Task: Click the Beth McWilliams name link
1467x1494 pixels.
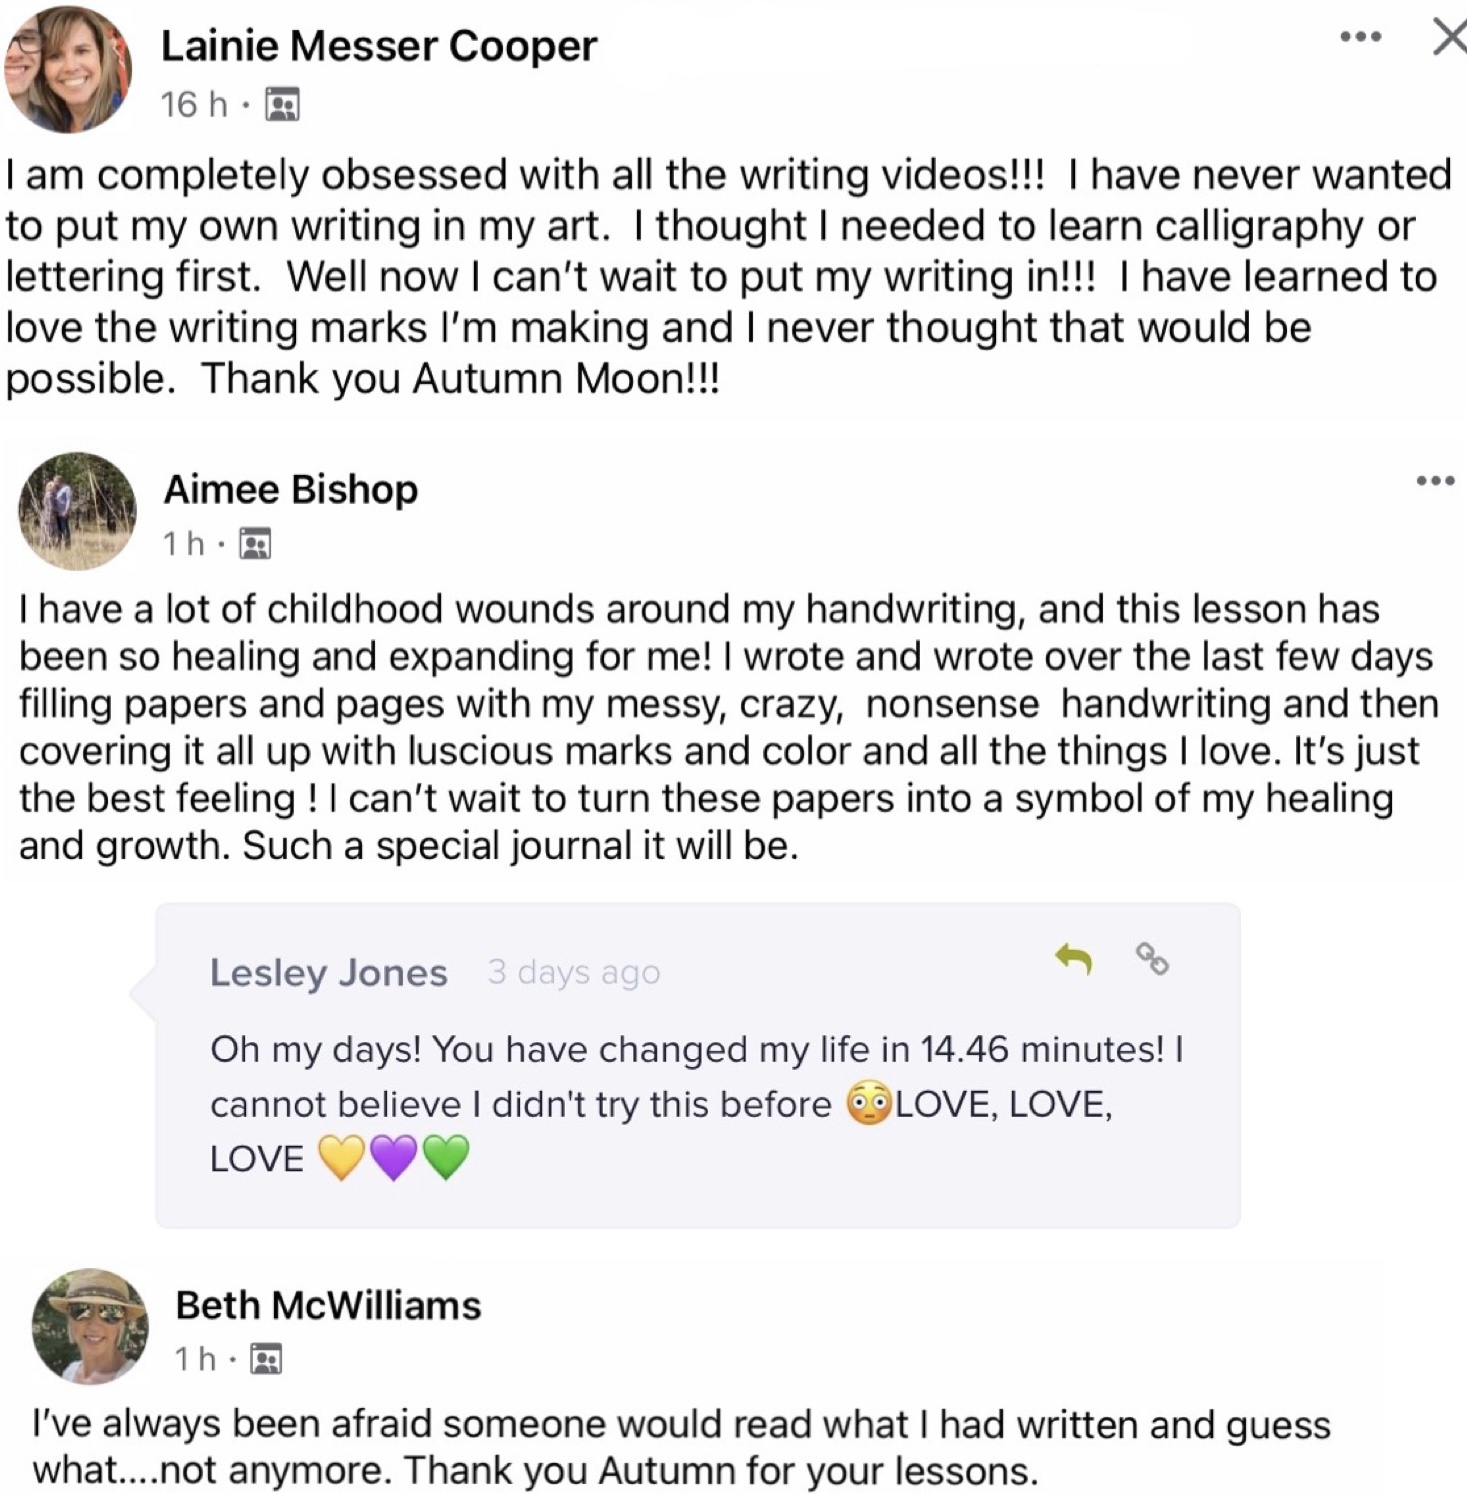Action: click(328, 1305)
